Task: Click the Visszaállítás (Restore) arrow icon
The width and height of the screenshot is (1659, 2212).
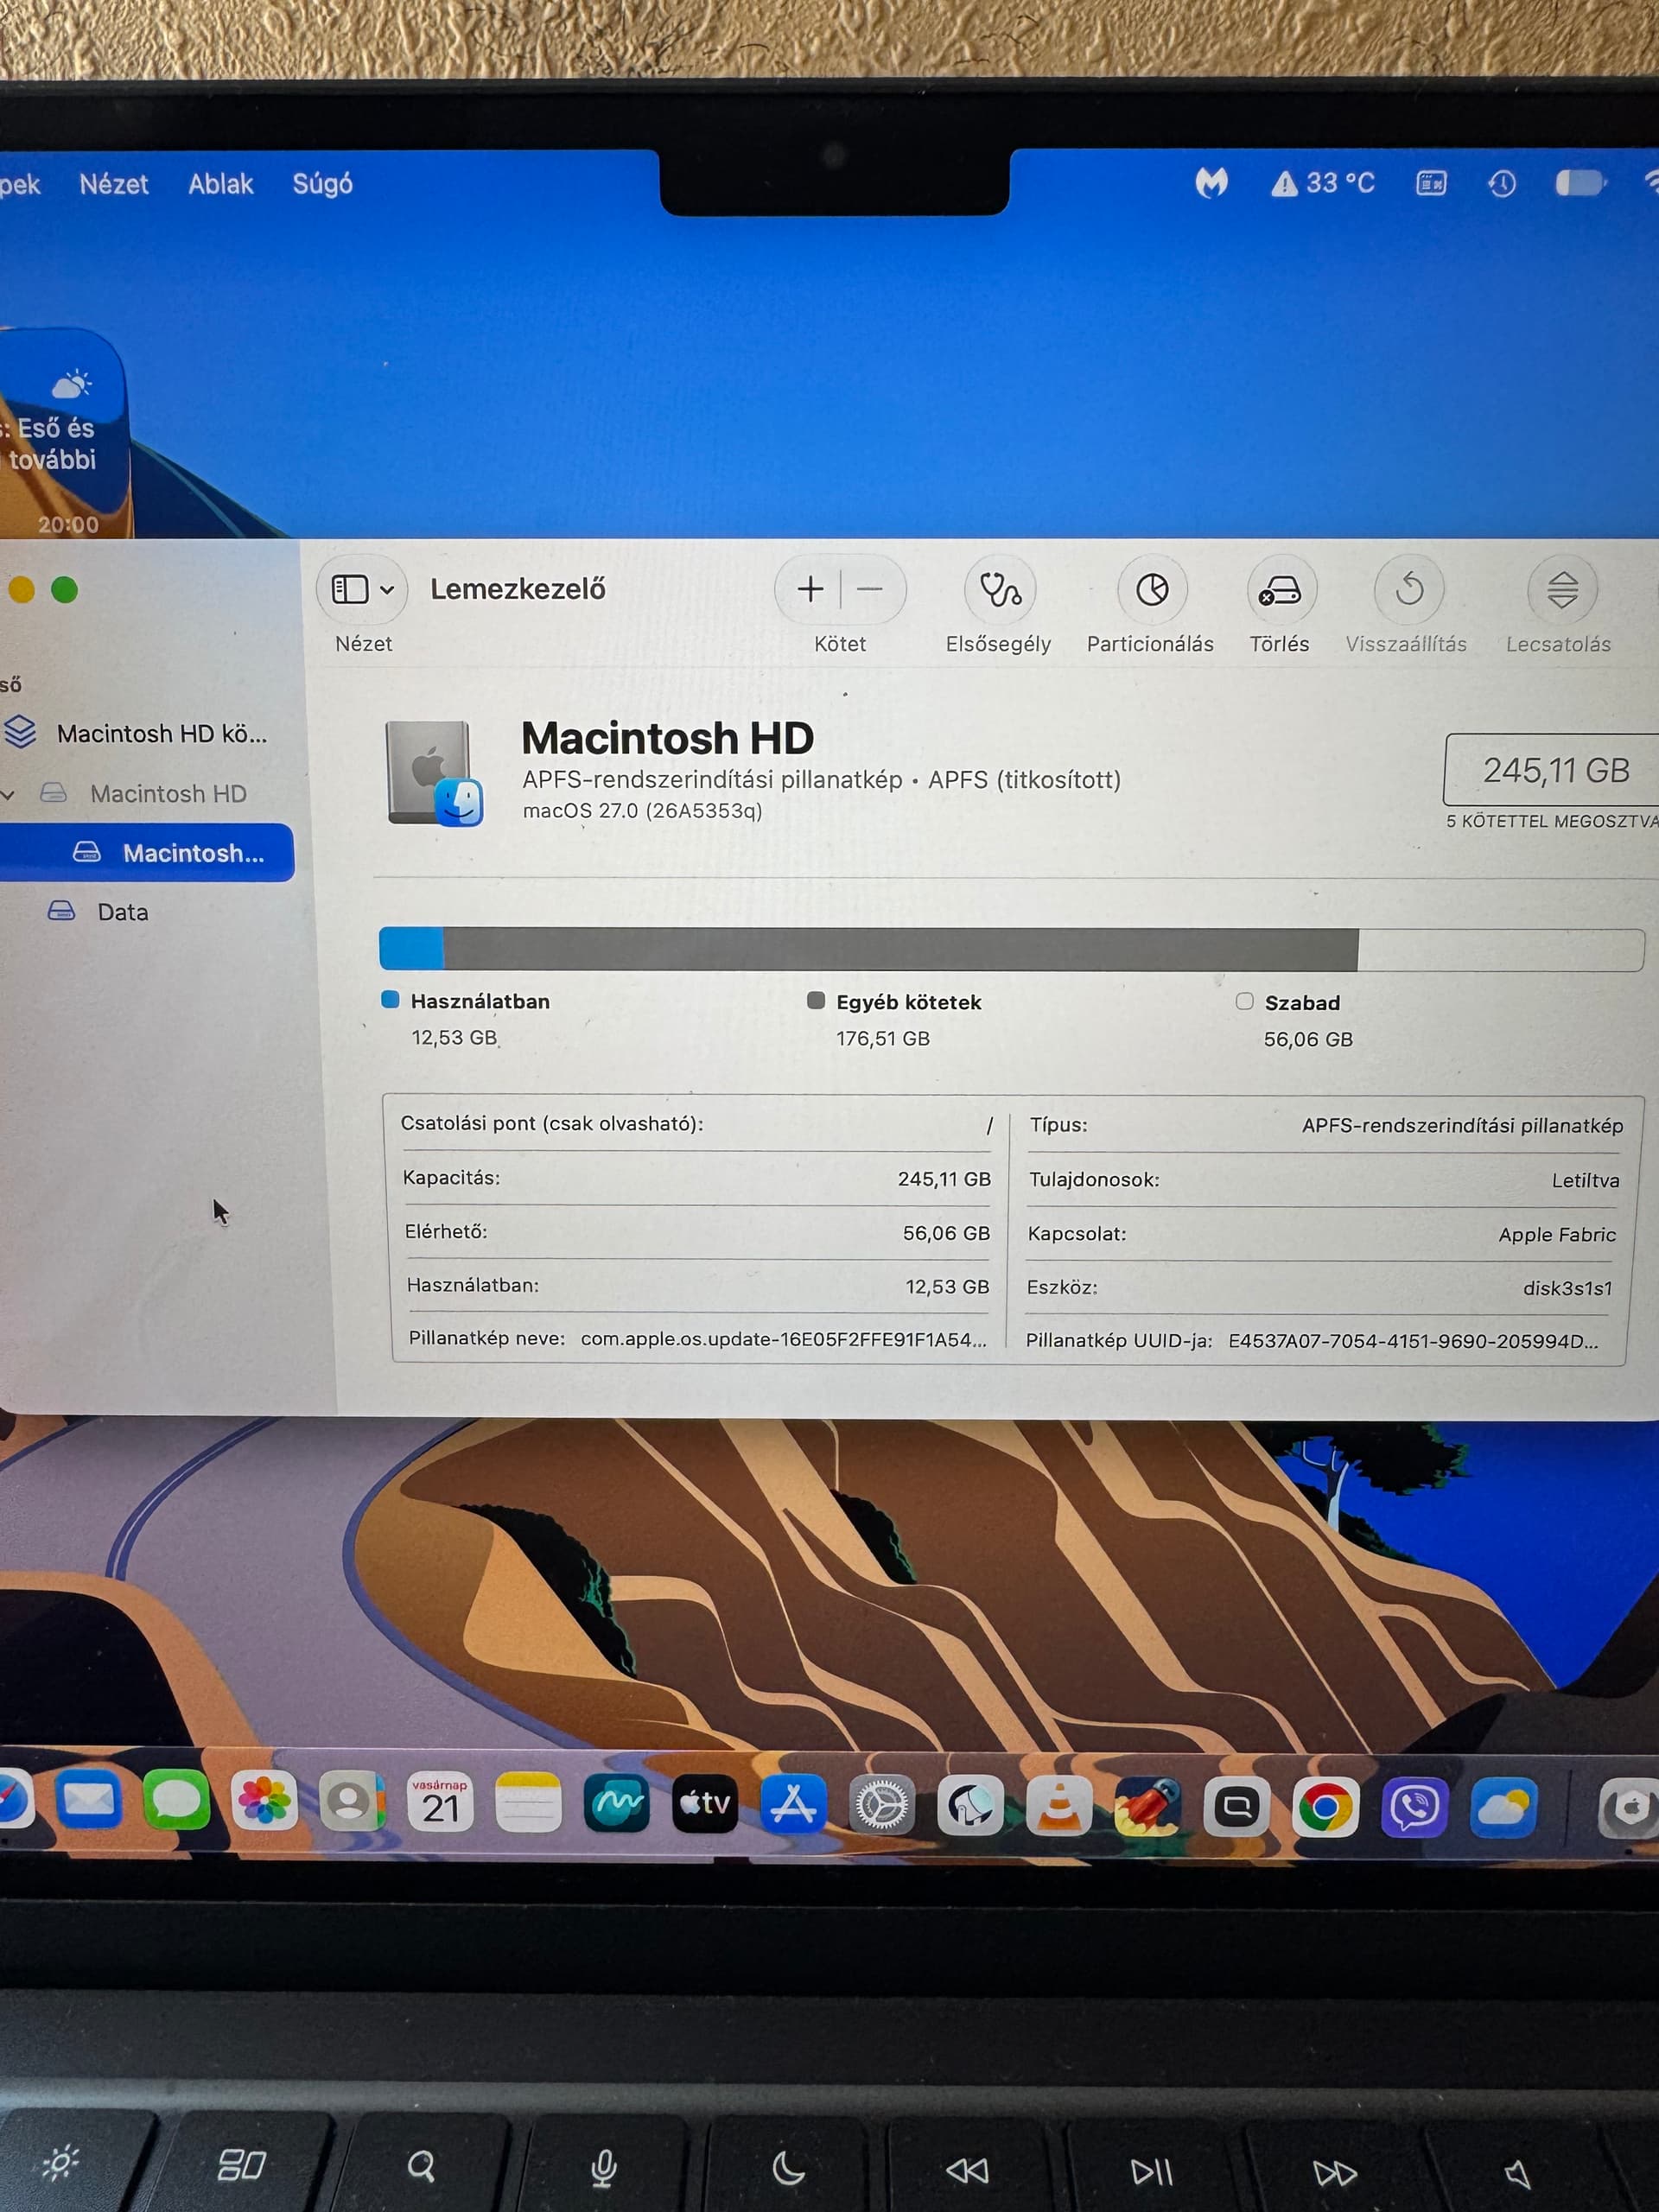Action: click(x=1409, y=589)
